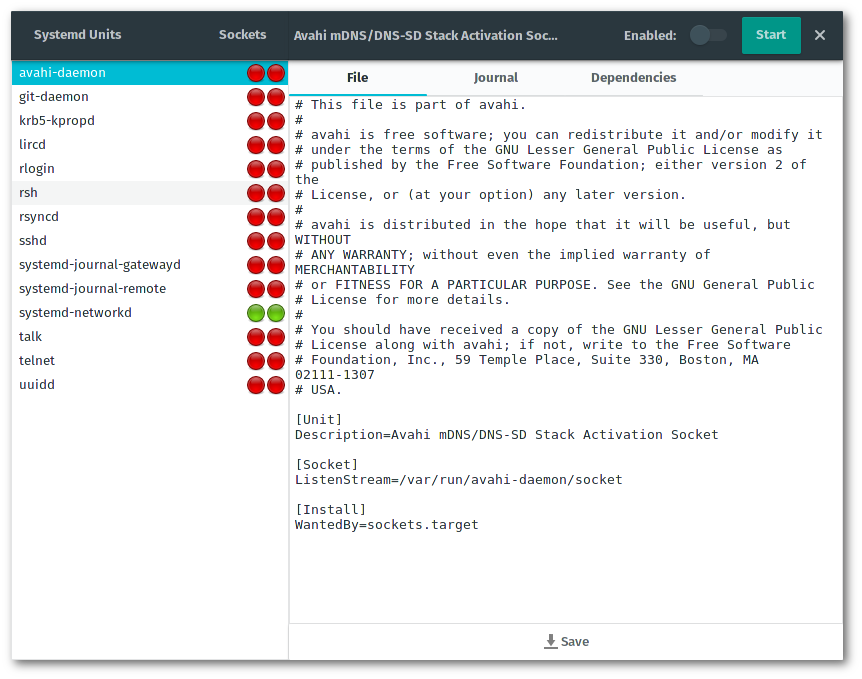Click the first red status dot for avahi-daemon
The width and height of the screenshot is (862, 679).
pos(256,73)
